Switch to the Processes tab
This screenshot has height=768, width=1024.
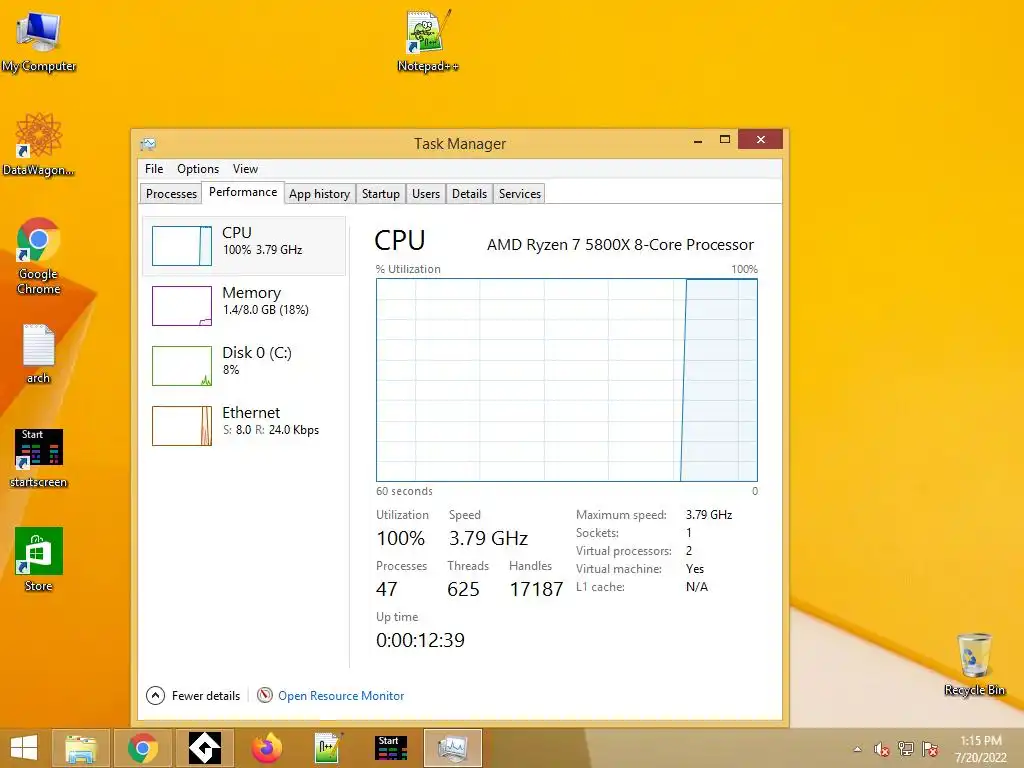171,194
